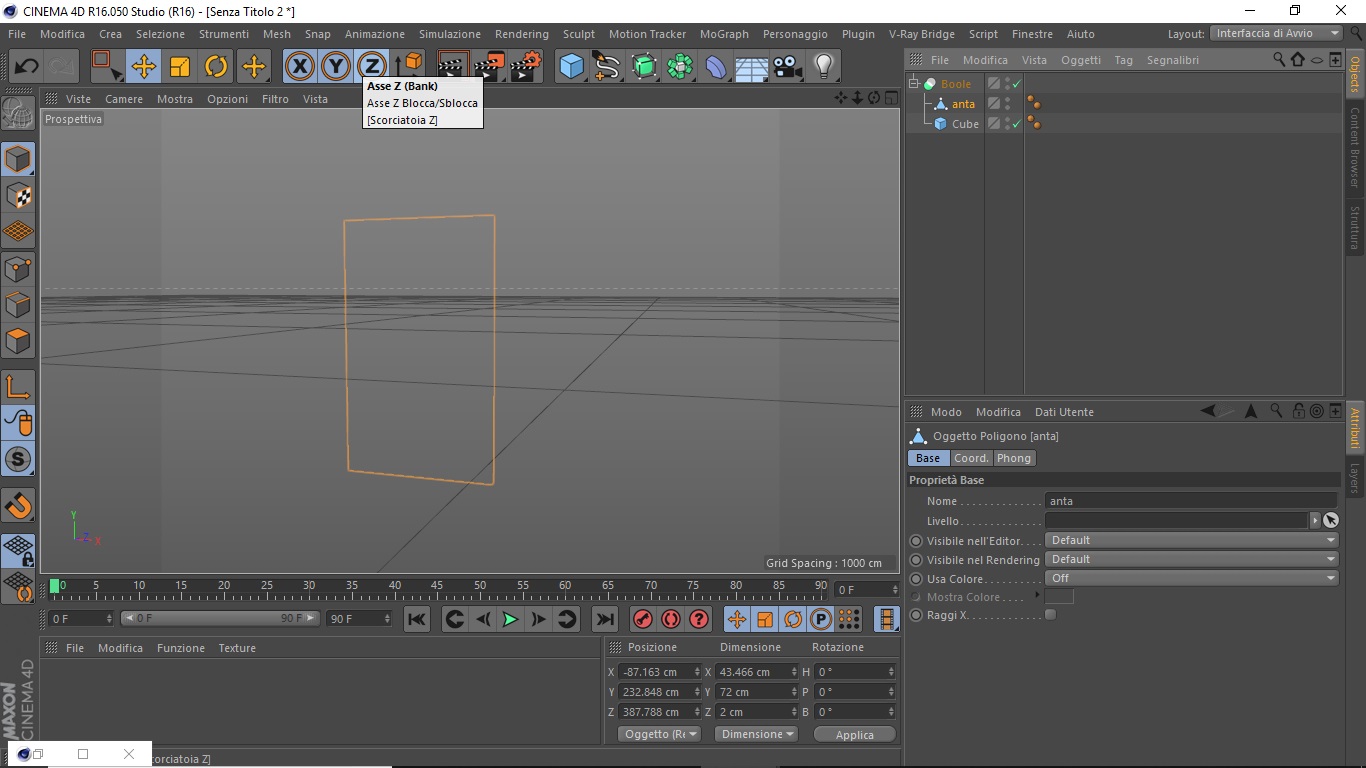Viewport: 1366px width, 768px height.
Task: Open the Layers side tab
Action: pyautogui.click(x=1355, y=479)
